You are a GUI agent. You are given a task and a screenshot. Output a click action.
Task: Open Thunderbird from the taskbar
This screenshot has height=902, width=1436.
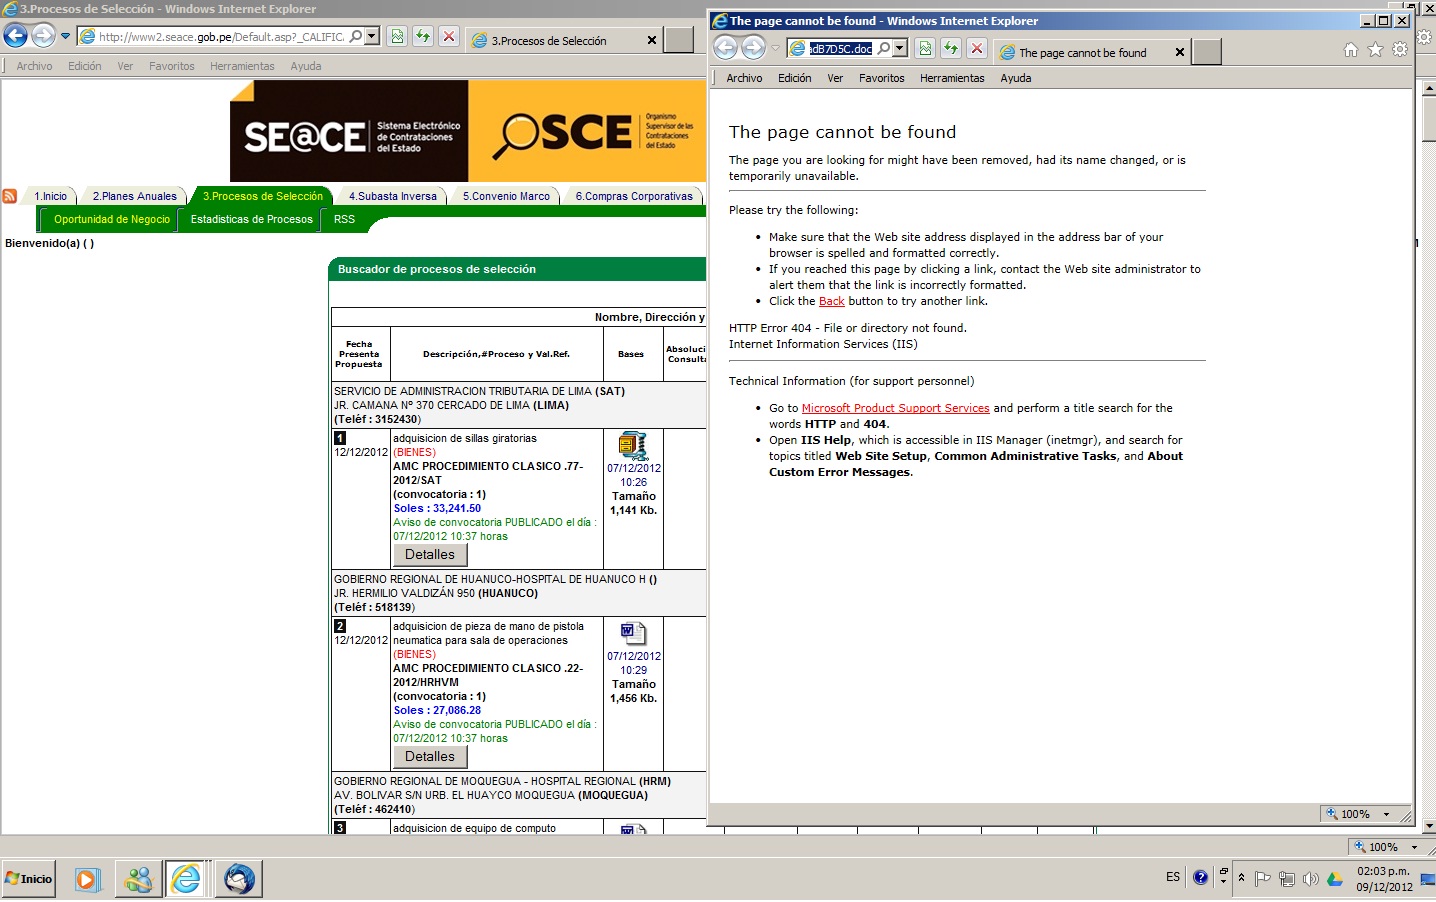pos(239,879)
